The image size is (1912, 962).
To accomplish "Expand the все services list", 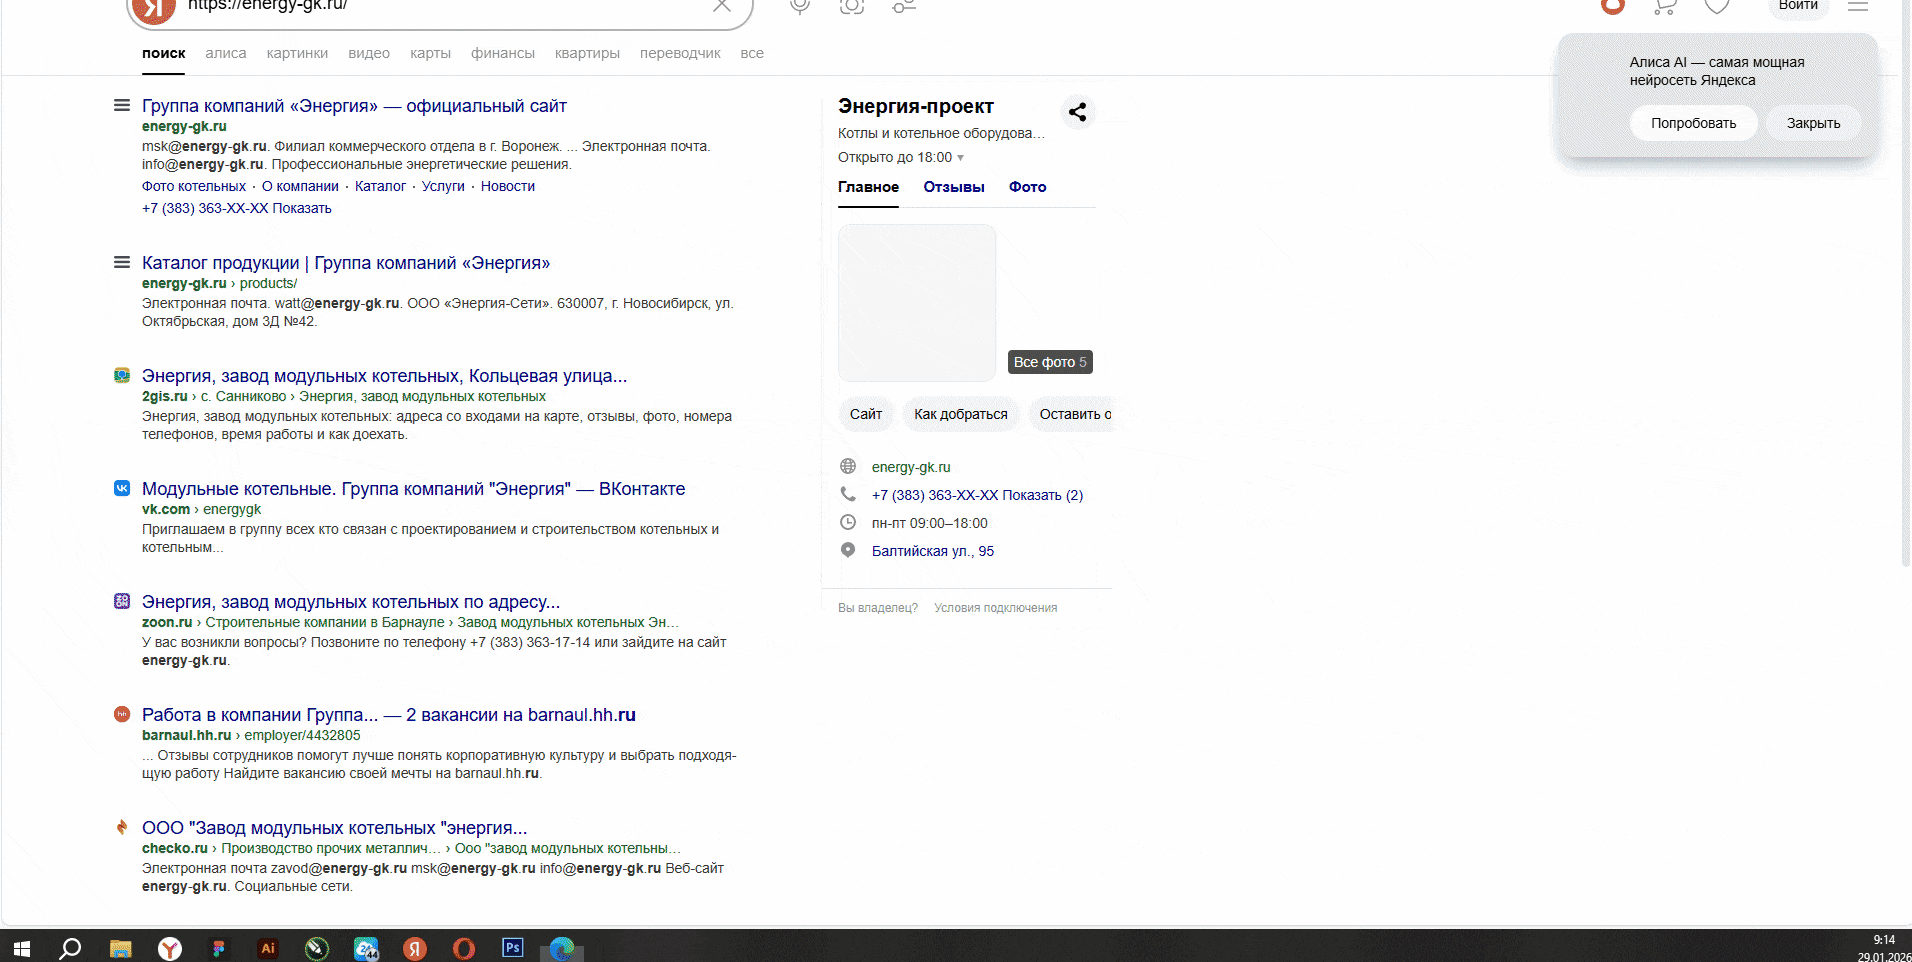I will pyautogui.click(x=751, y=53).
